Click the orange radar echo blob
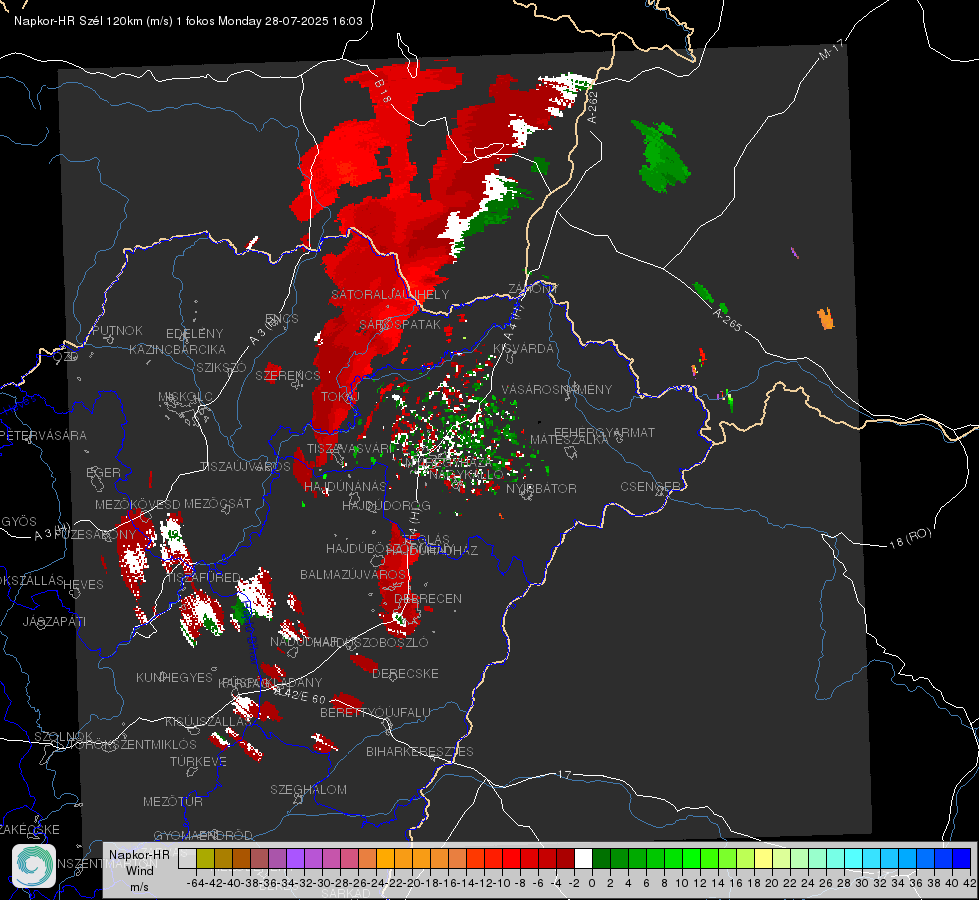The width and height of the screenshot is (979, 900). pyautogui.click(x=825, y=319)
